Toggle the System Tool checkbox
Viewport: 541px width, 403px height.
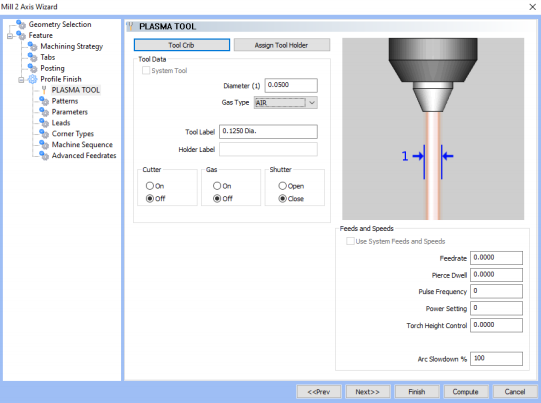(x=146, y=70)
